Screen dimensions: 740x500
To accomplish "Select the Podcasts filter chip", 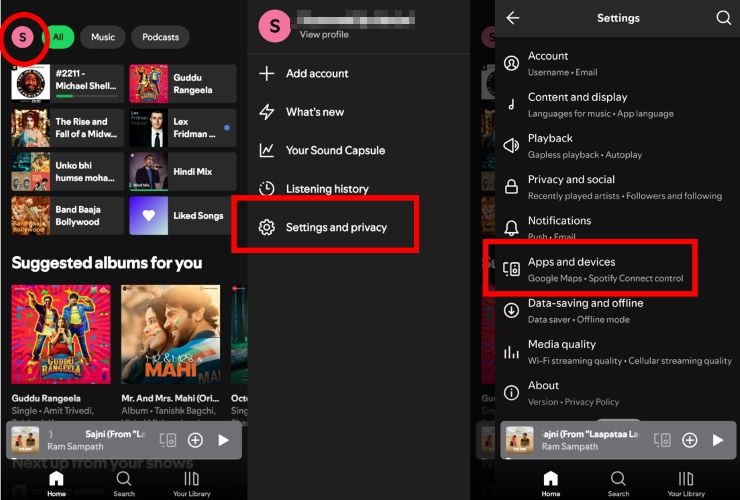I will tap(160, 37).
